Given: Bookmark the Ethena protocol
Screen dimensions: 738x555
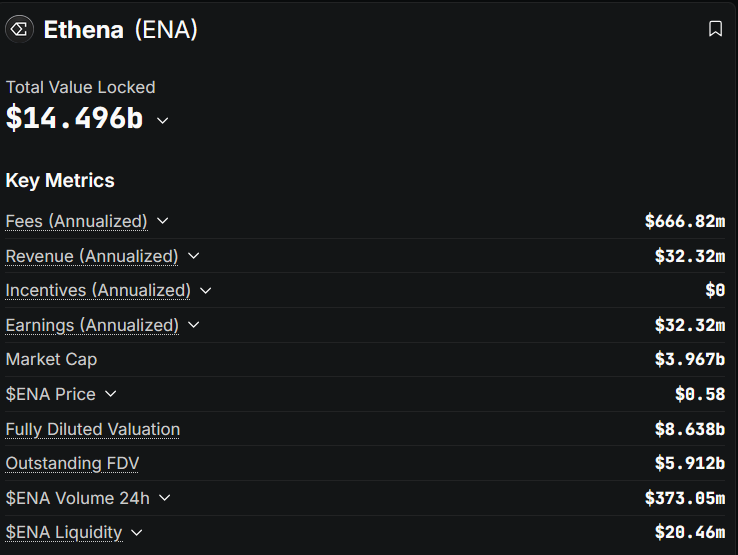Looking at the screenshot, I should point(715,30).
